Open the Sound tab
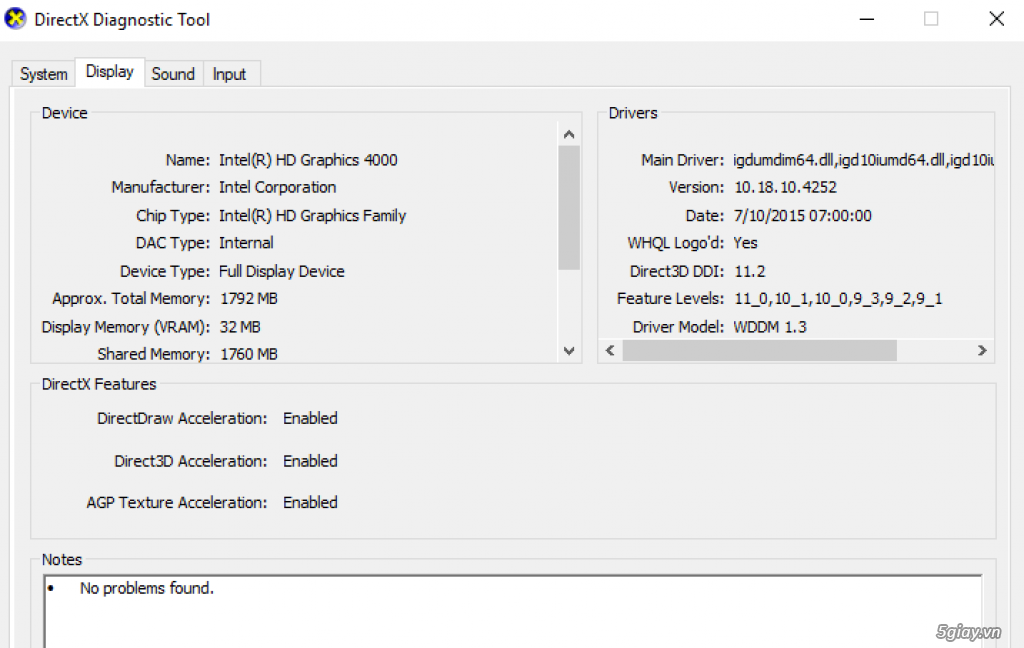Image resolution: width=1024 pixels, height=648 pixels. click(x=173, y=74)
